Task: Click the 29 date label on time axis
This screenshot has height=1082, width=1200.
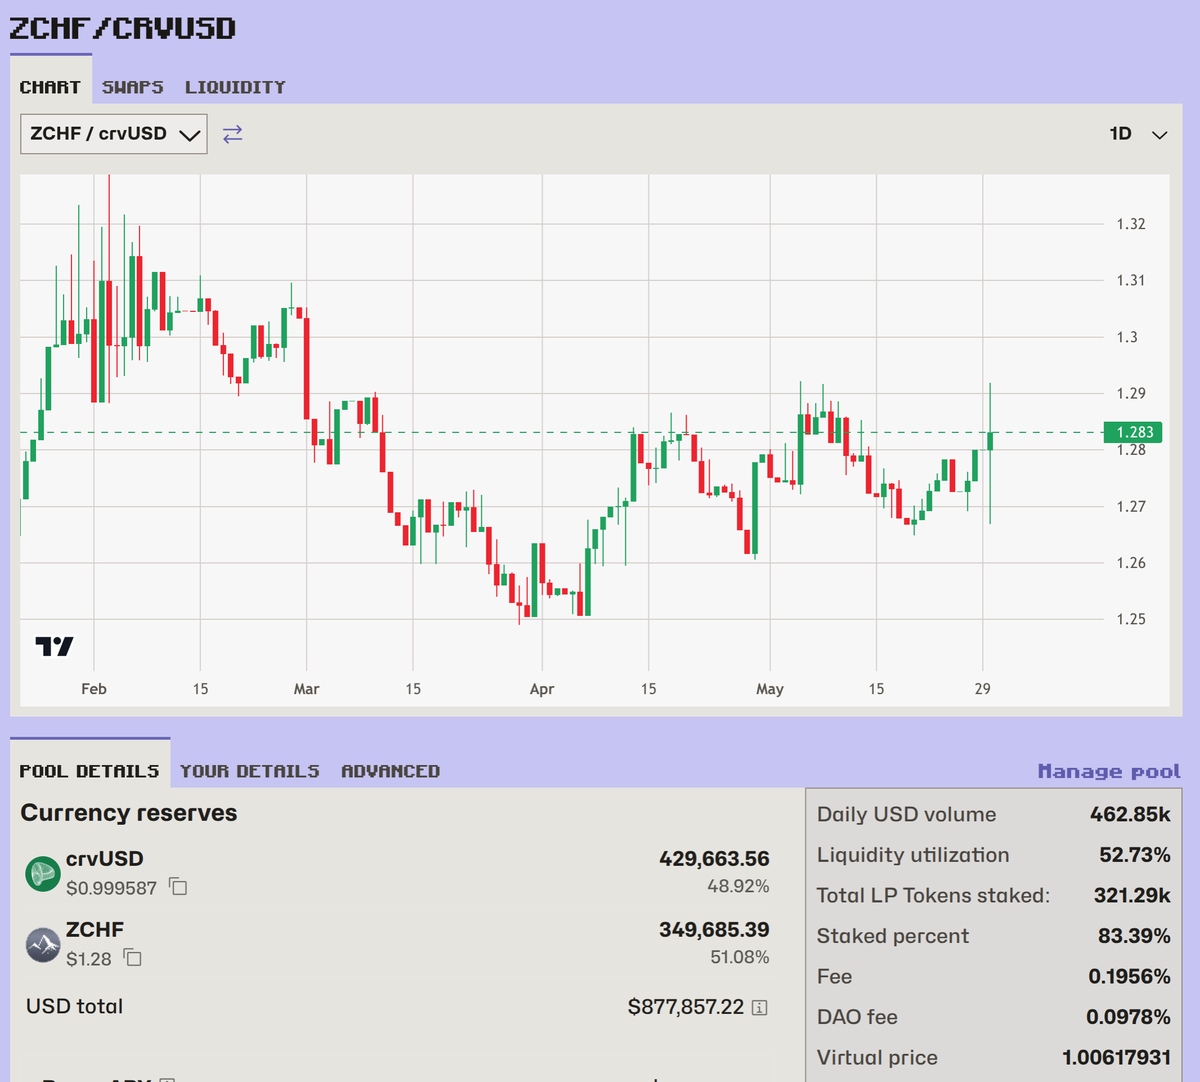Action: 983,689
